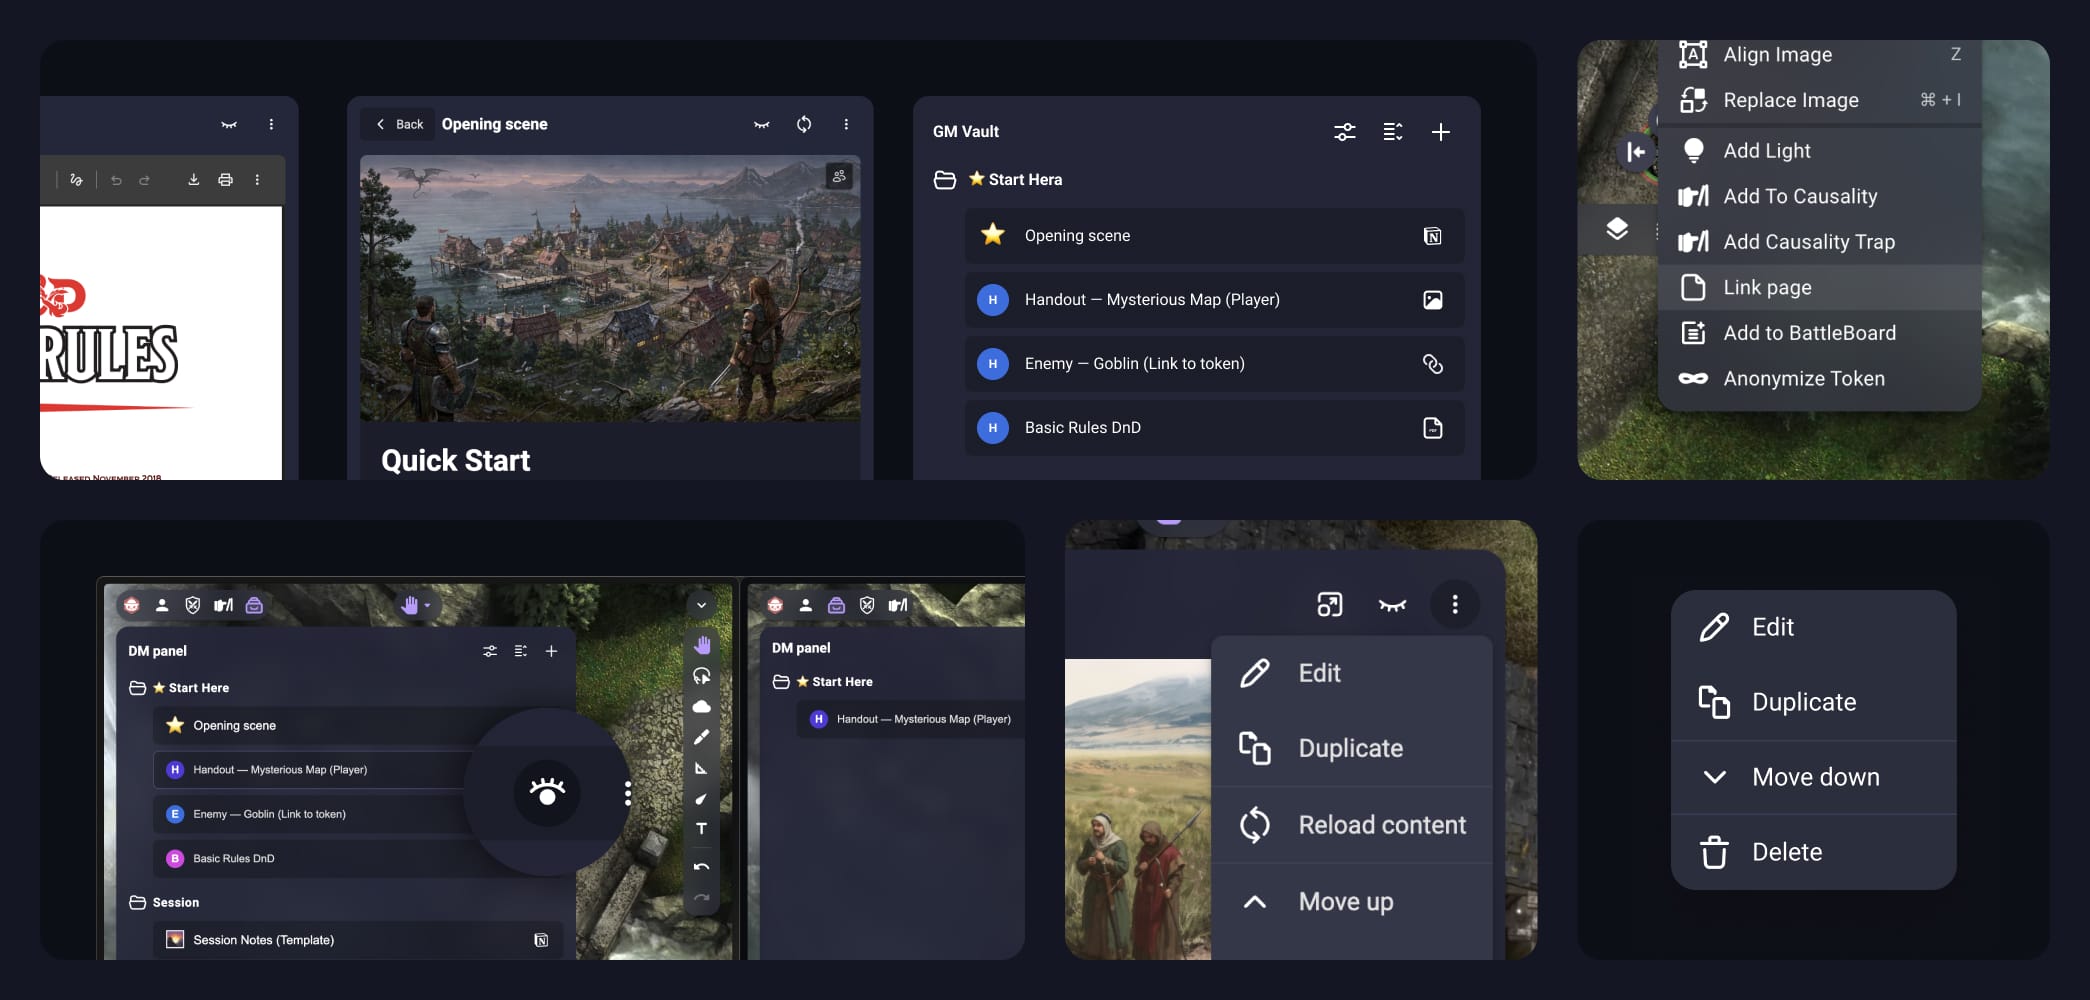2090x1000 pixels.
Task: Click the players icon on the scene artwork
Action: [x=839, y=176]
